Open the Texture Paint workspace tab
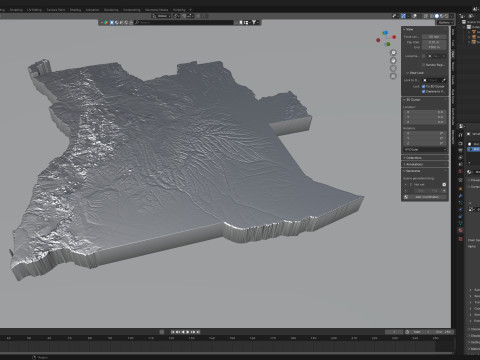 click(x=56, y=10)
